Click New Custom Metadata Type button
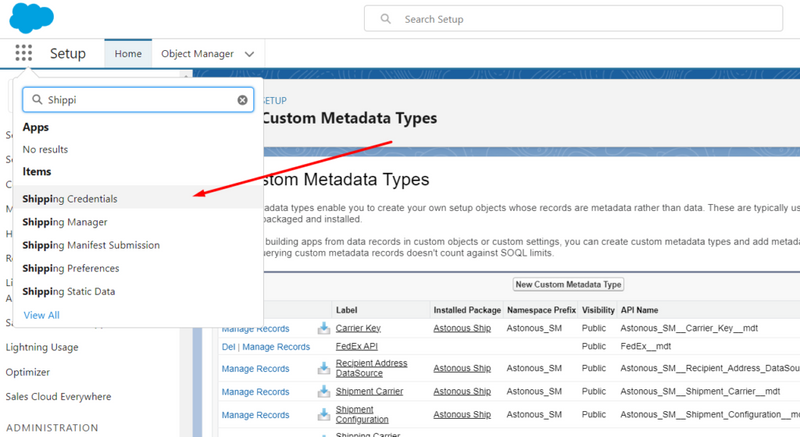800x437 pixels. click(x=568, y=285)
